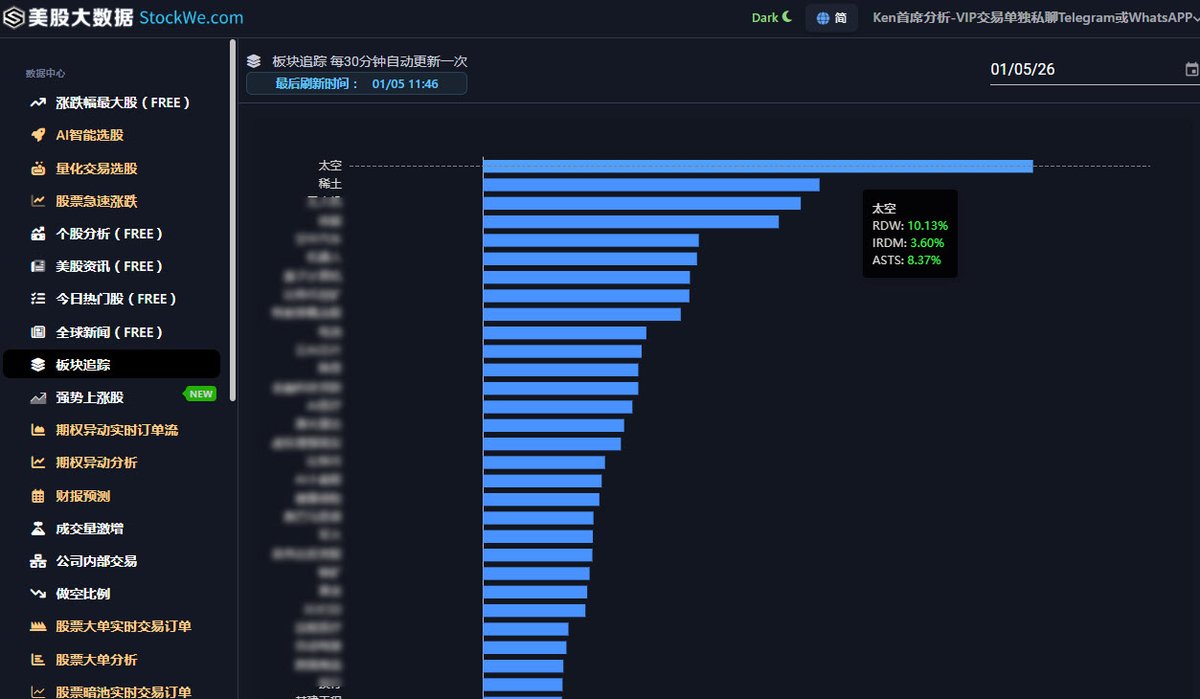
Task: Open 做空比例 entry
Action: (x=83, y=594)
